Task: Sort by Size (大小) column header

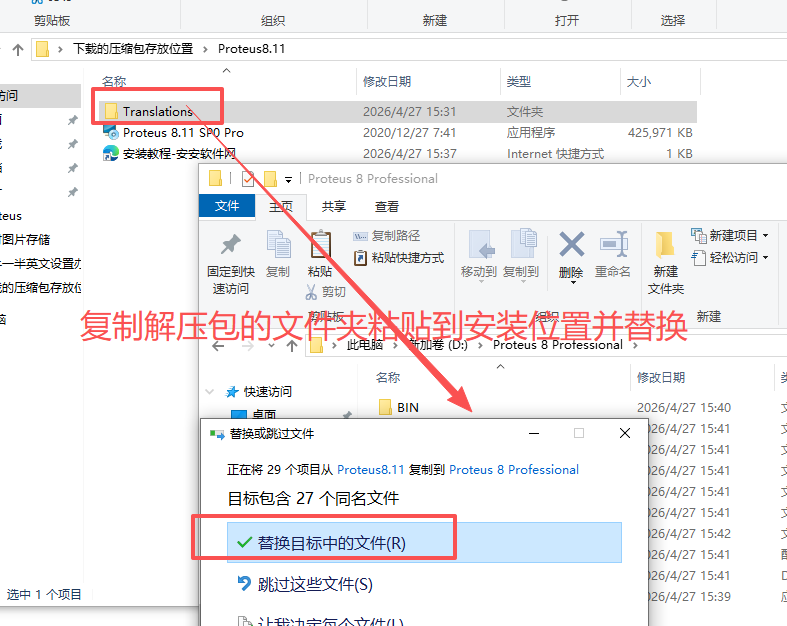Action: 638,81
